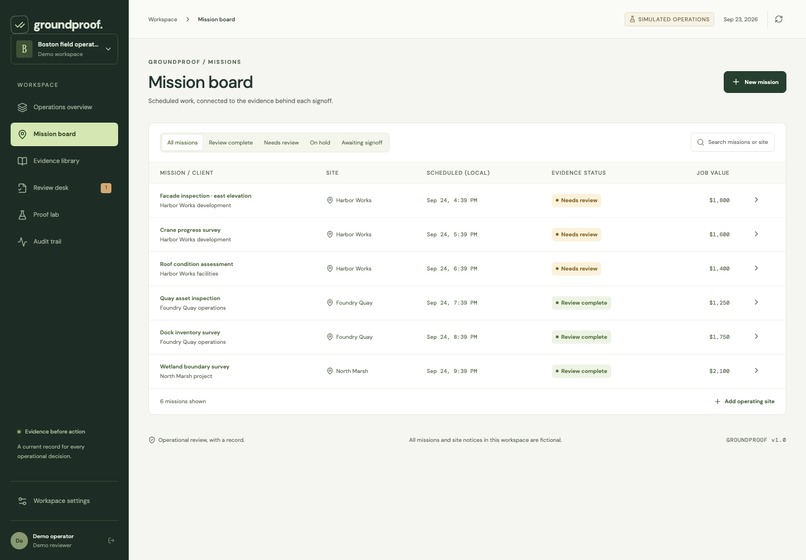806x560 pixels.
Task: Open Operations overview in sidebar
Action: (64, 107)
